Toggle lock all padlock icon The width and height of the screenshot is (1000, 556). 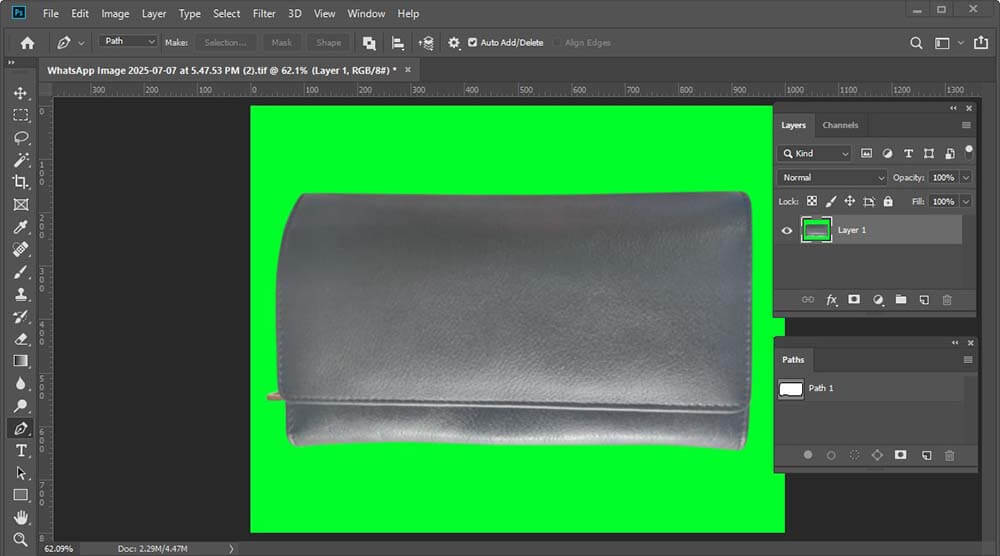pyautogui.click(x=888, y=201)
